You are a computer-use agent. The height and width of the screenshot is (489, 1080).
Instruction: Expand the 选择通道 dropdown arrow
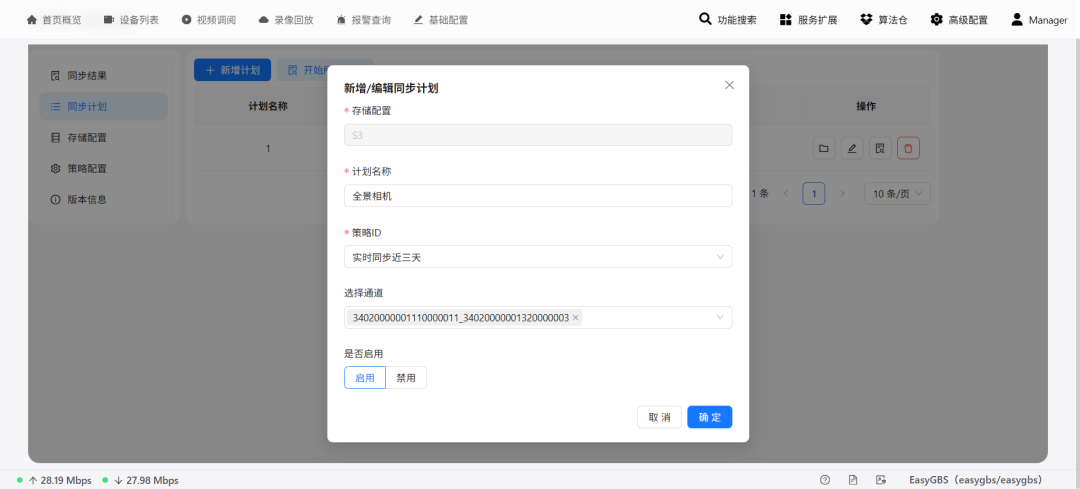point(720,318)
